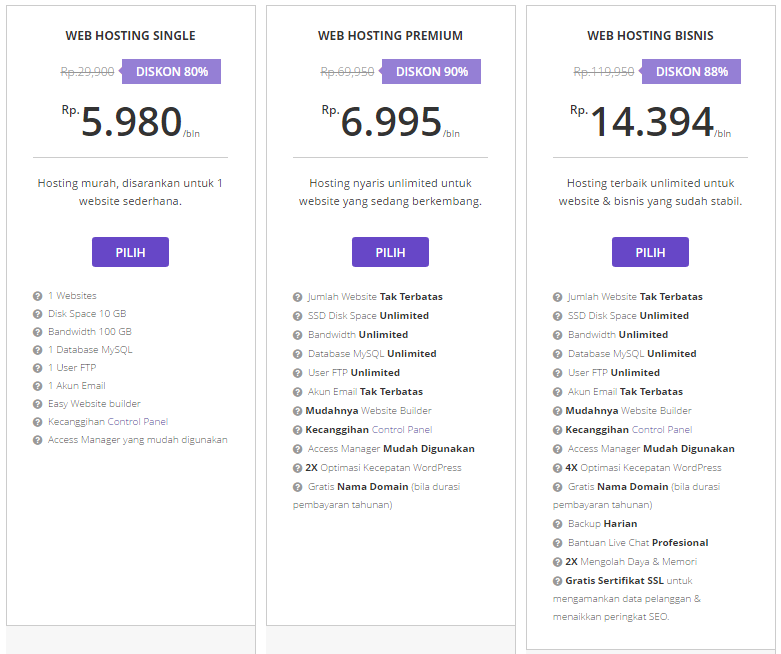Click PILIH button for Web Hosting Single
This screenshot has height=654, width=781.
[130, 252]
